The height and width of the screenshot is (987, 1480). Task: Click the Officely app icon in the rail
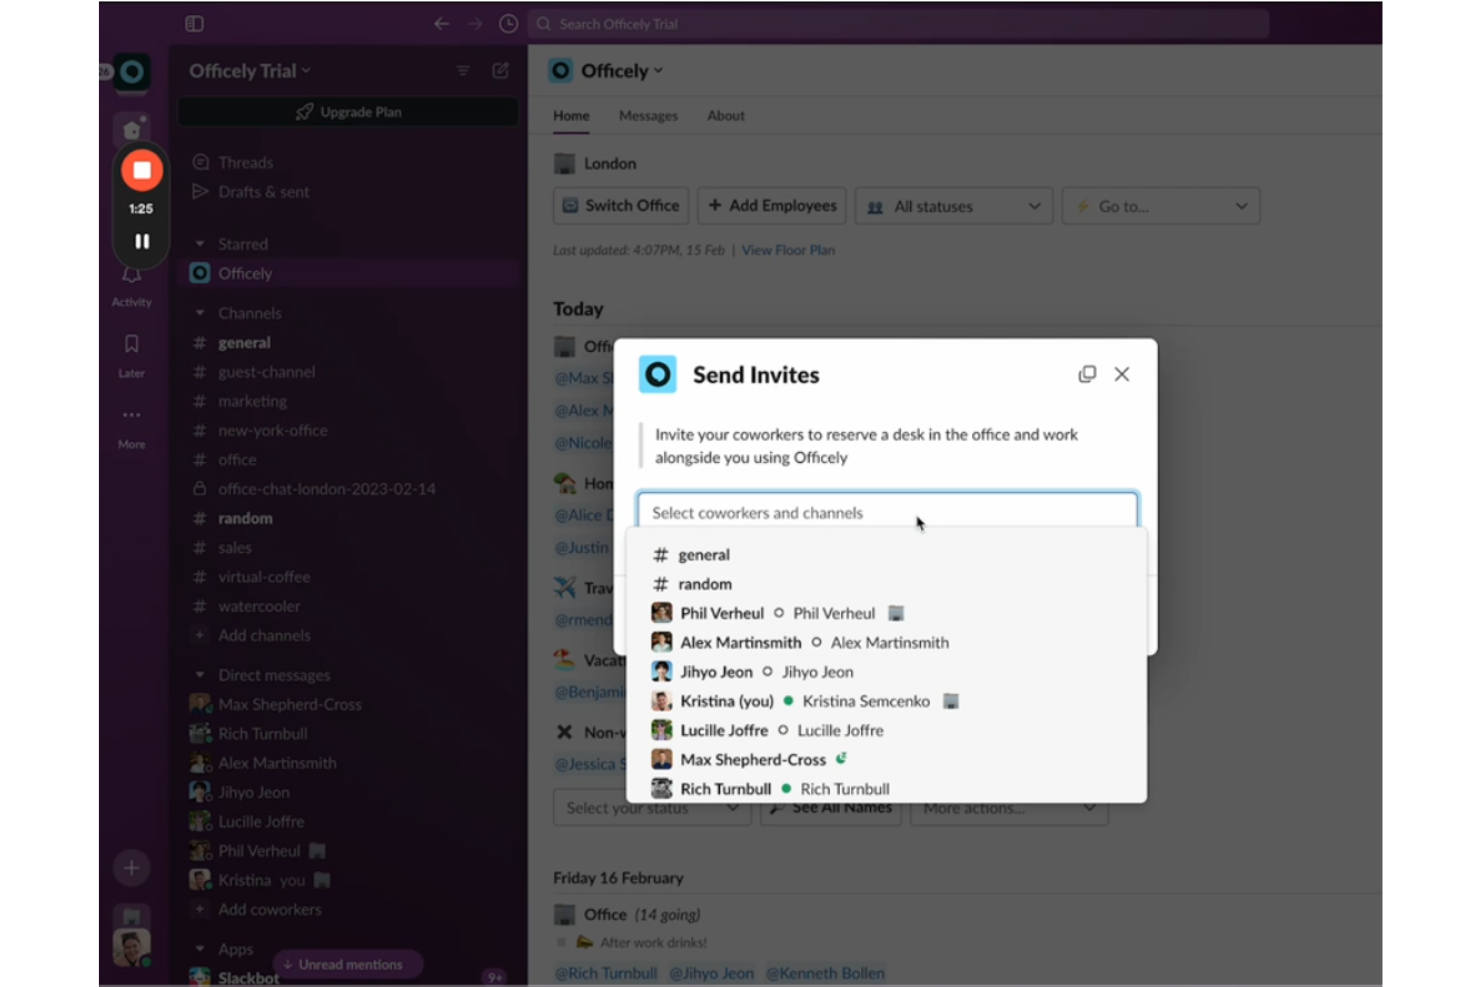point(131,71)
